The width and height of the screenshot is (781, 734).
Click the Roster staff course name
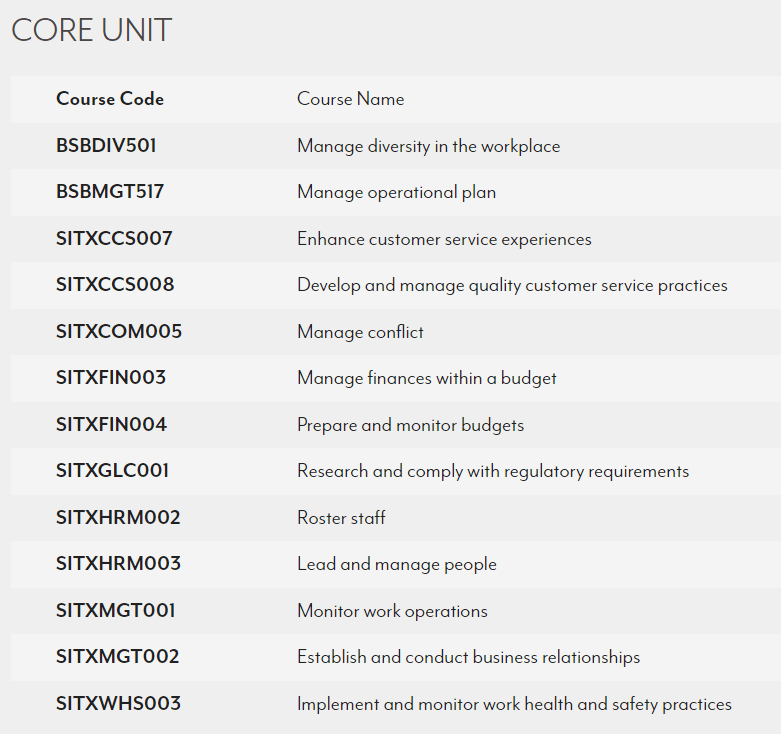341,518
